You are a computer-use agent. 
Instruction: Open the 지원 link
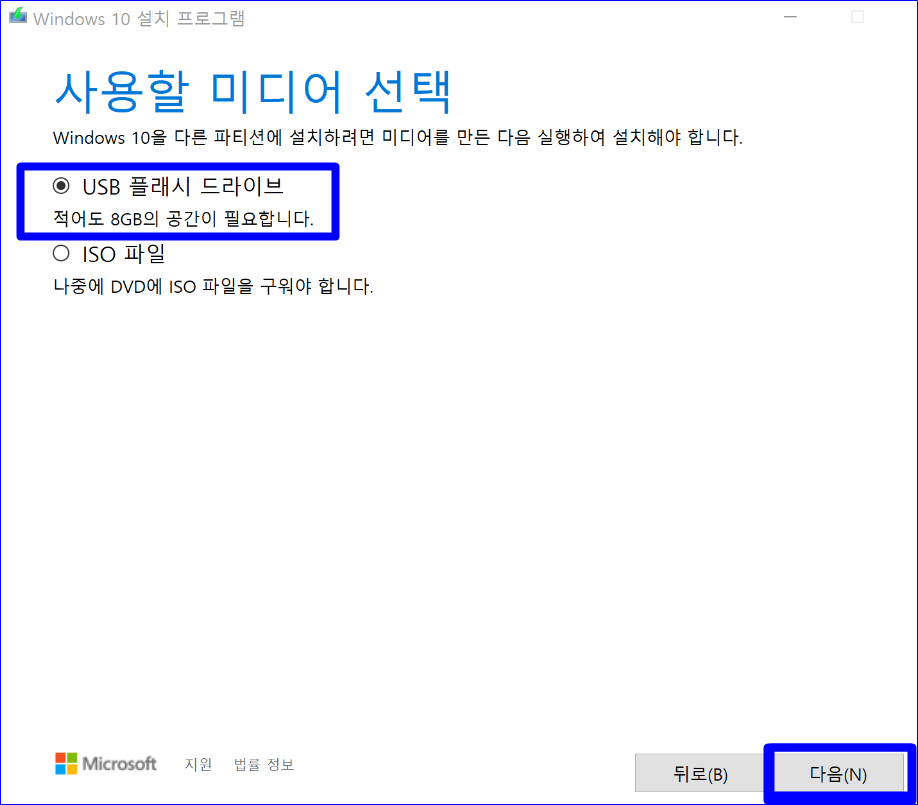(198, 764)
